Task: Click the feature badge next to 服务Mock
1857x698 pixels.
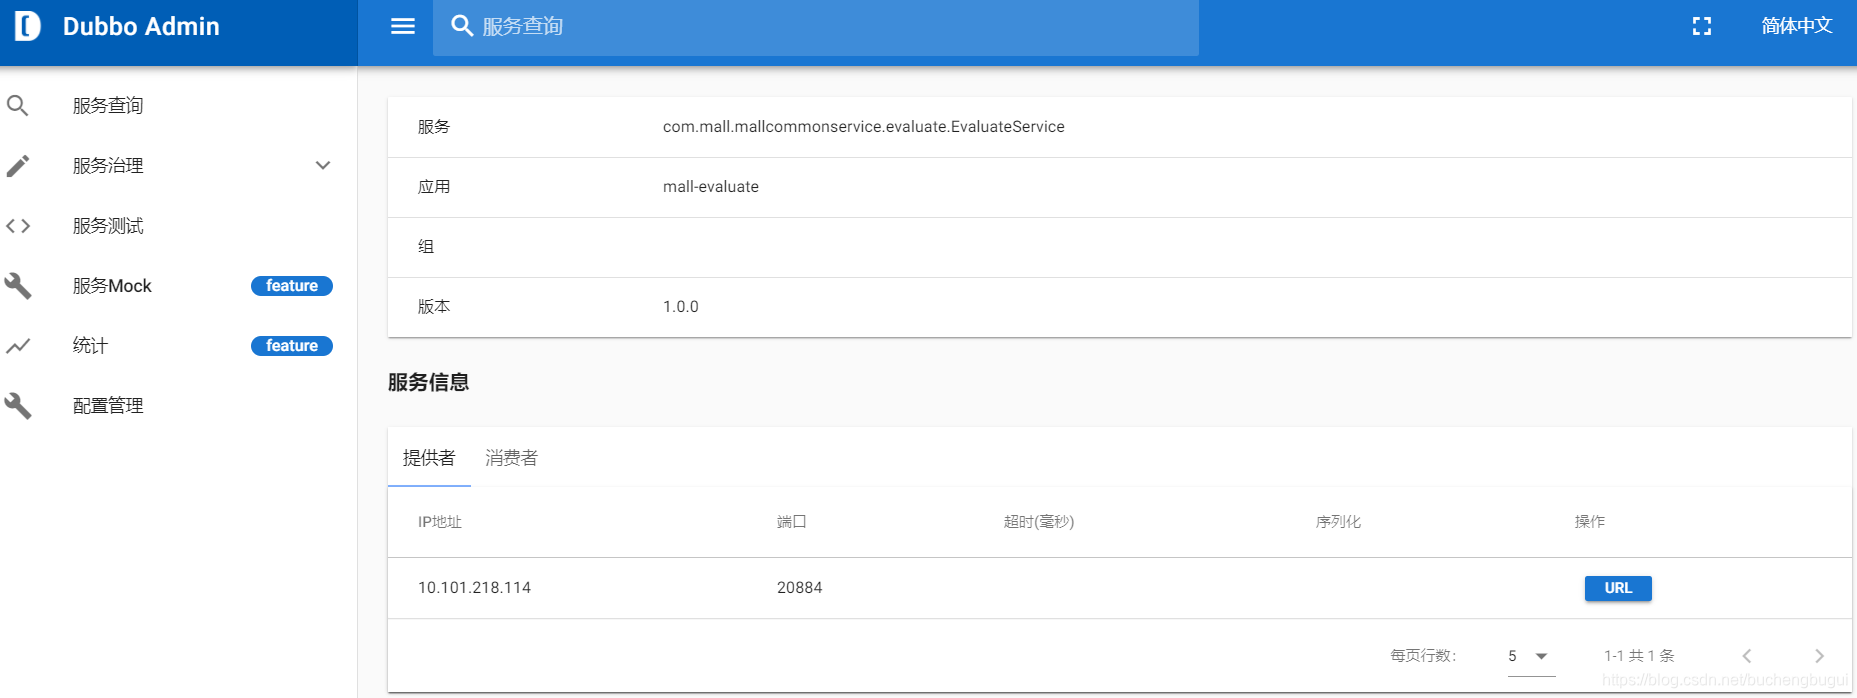Action: (x=292, y=286)
